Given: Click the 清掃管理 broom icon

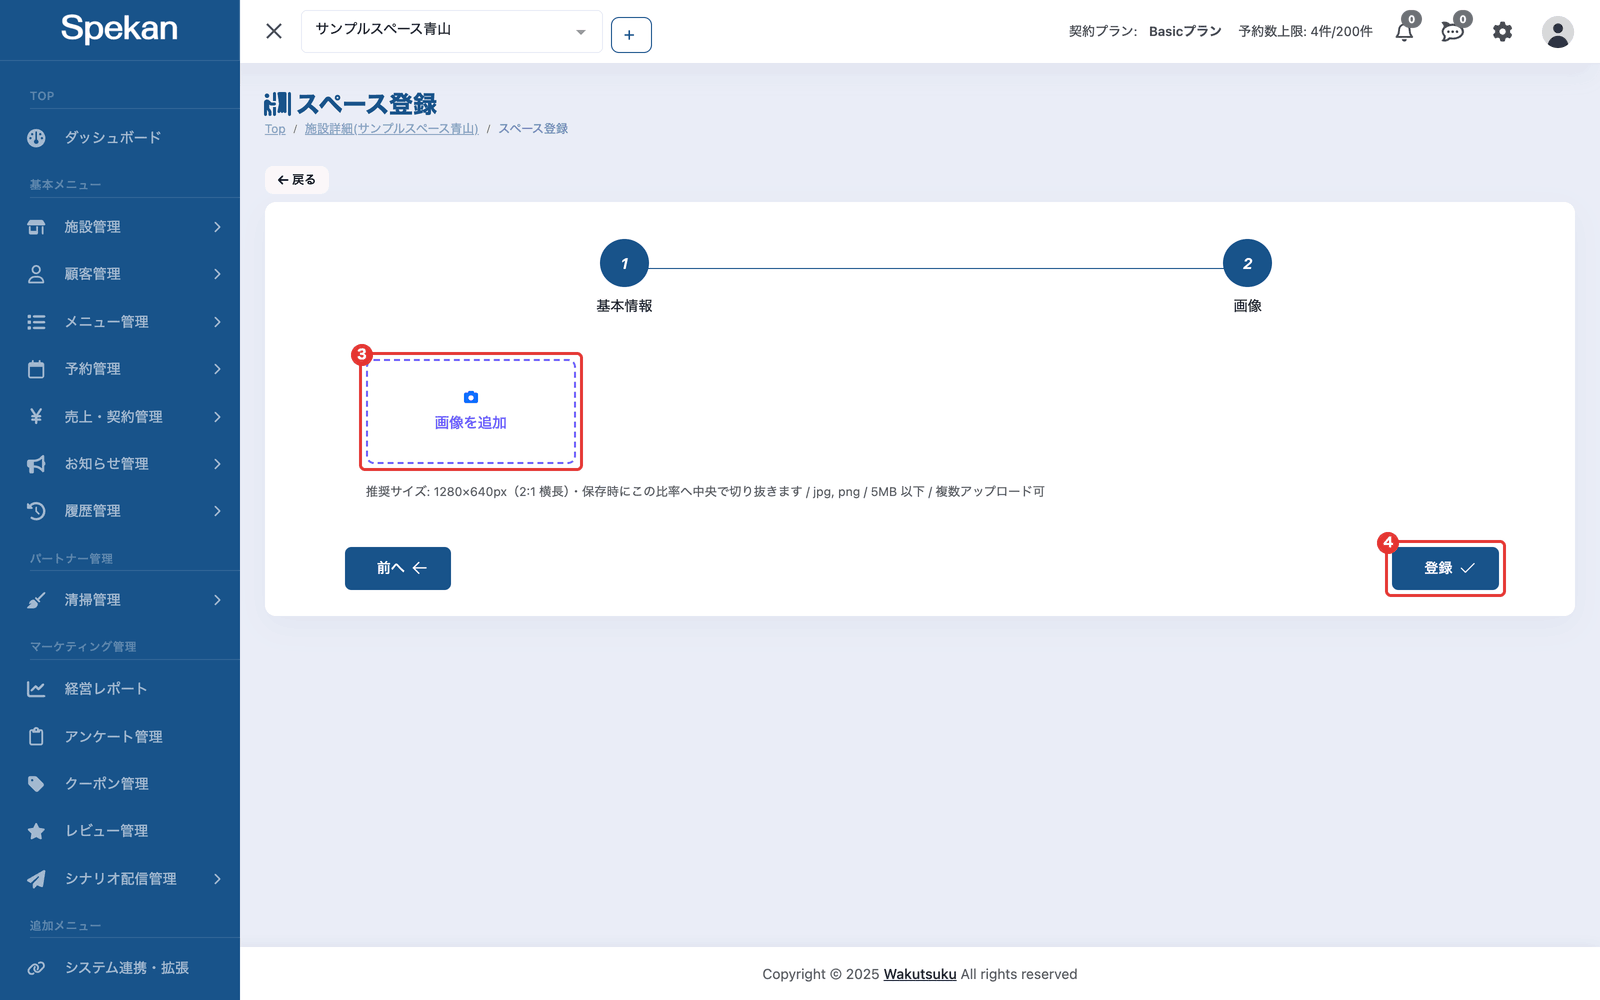Looking at the screenshot, I should (36, 600).
